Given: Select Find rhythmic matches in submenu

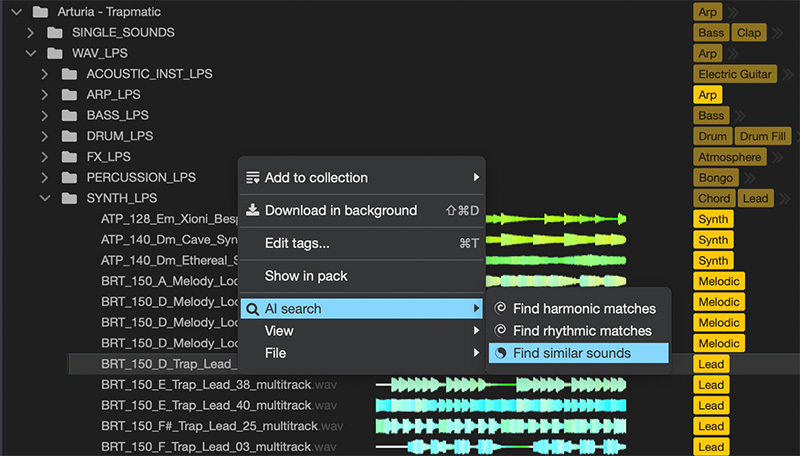Looking at the screenshot, I should point(581,331).
